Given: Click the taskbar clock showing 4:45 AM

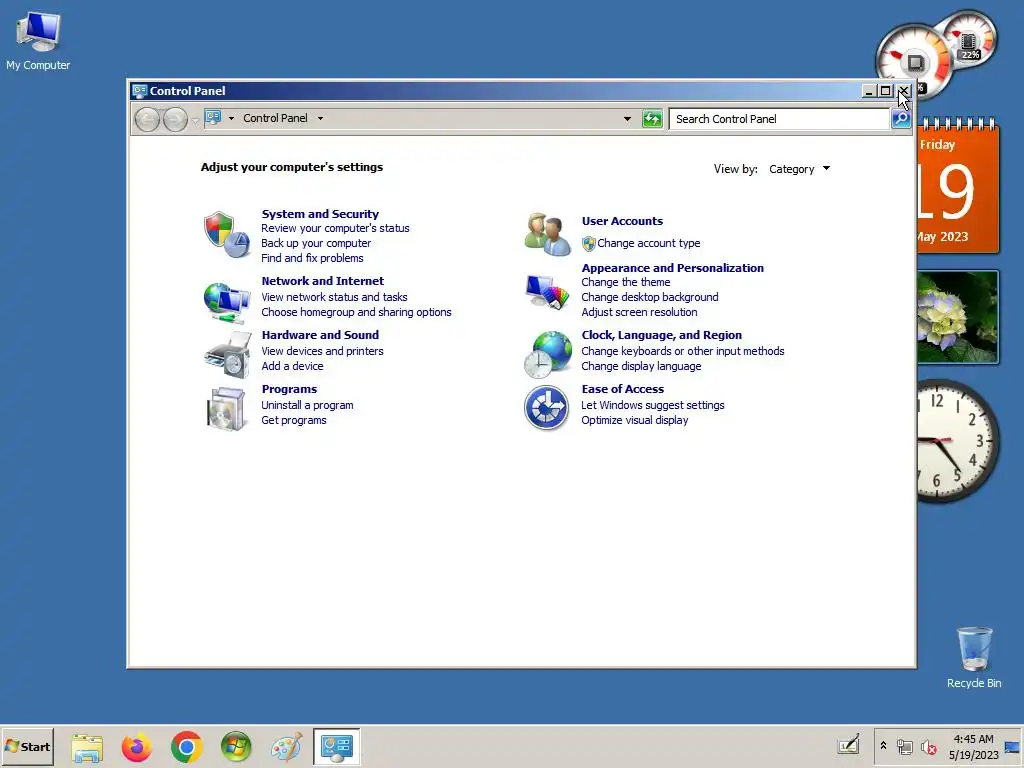Looking at the screenshot, I should pyautogui.click(x=973, y=746).
